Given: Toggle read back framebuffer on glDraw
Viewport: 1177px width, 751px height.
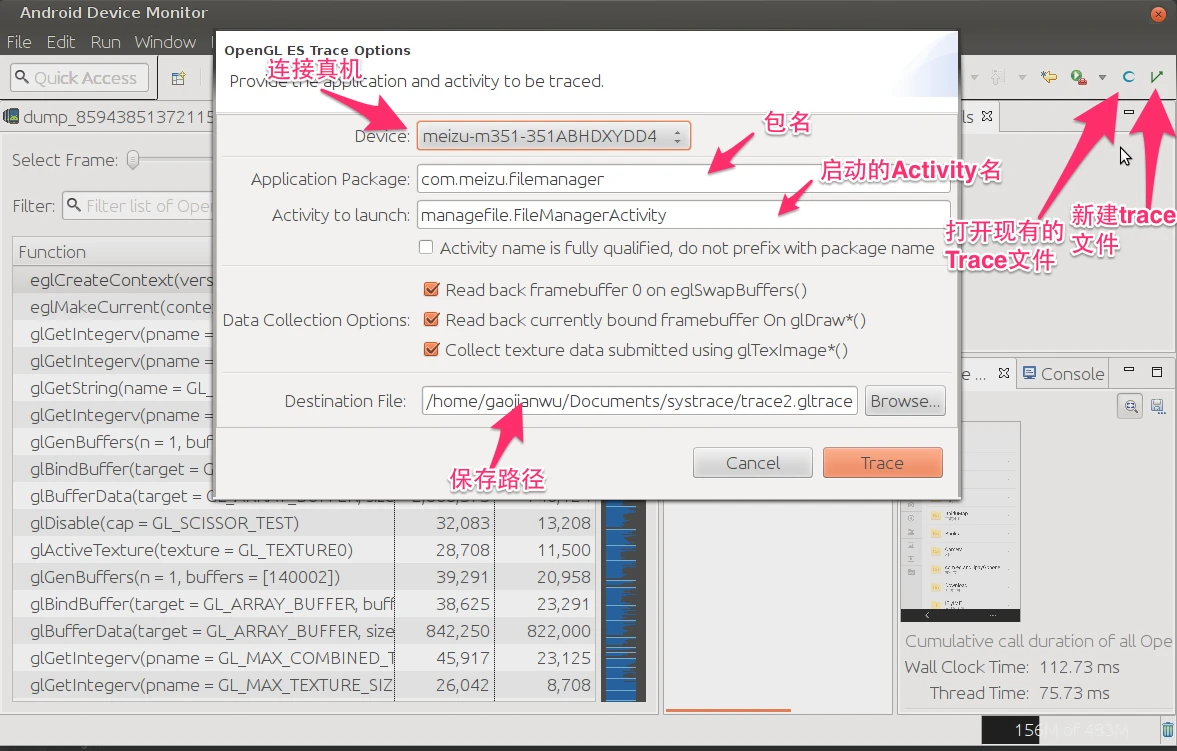Looking at the screenshot, I should pyautogui.click(x=432, y=320).
